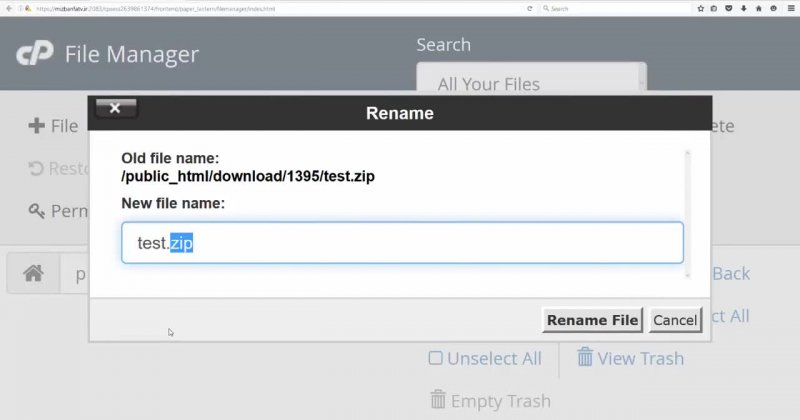Click the Empty Trash icon
The image size is (800, 420).
[x=437, y=400]
